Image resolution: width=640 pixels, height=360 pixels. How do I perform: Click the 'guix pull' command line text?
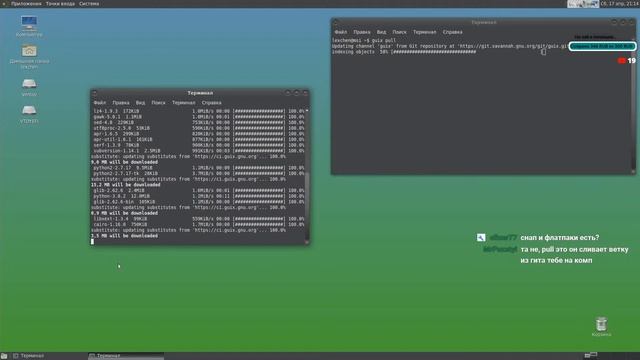pos(384,40)
